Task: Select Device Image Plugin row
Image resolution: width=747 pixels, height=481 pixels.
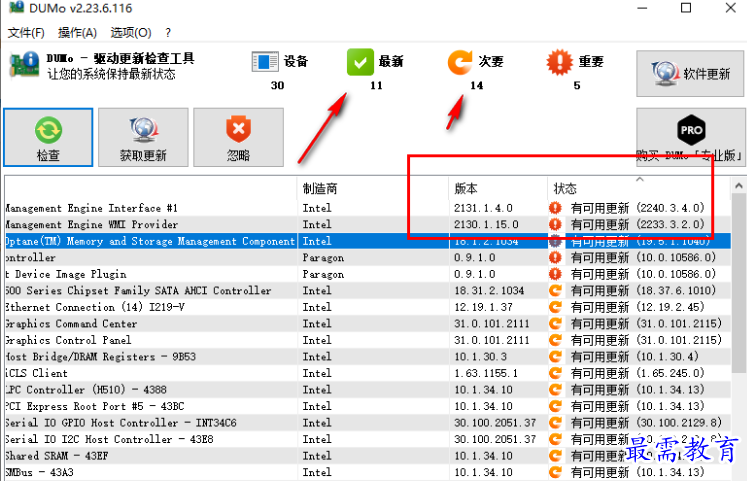Action: click(x=368, y=274)
